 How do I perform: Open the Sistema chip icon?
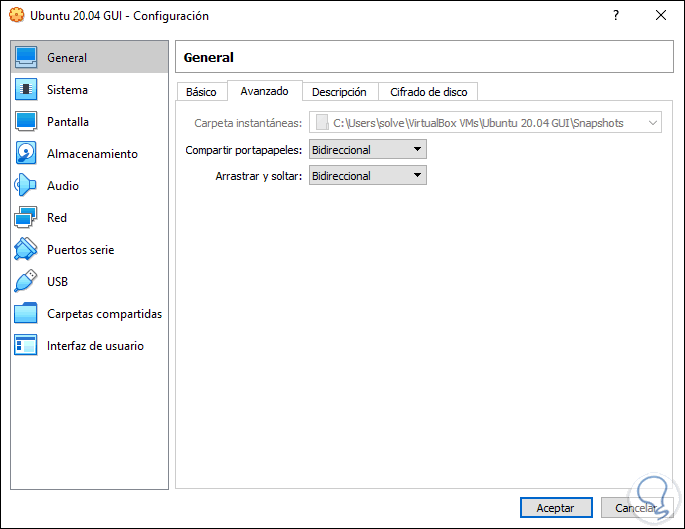(27, 90)
